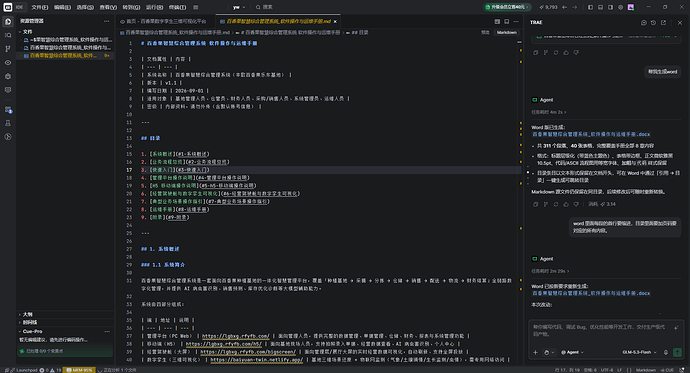Open the hamburger overflow menu icon
The width and height of the screenshot is (690, 373).
[195, 7]
